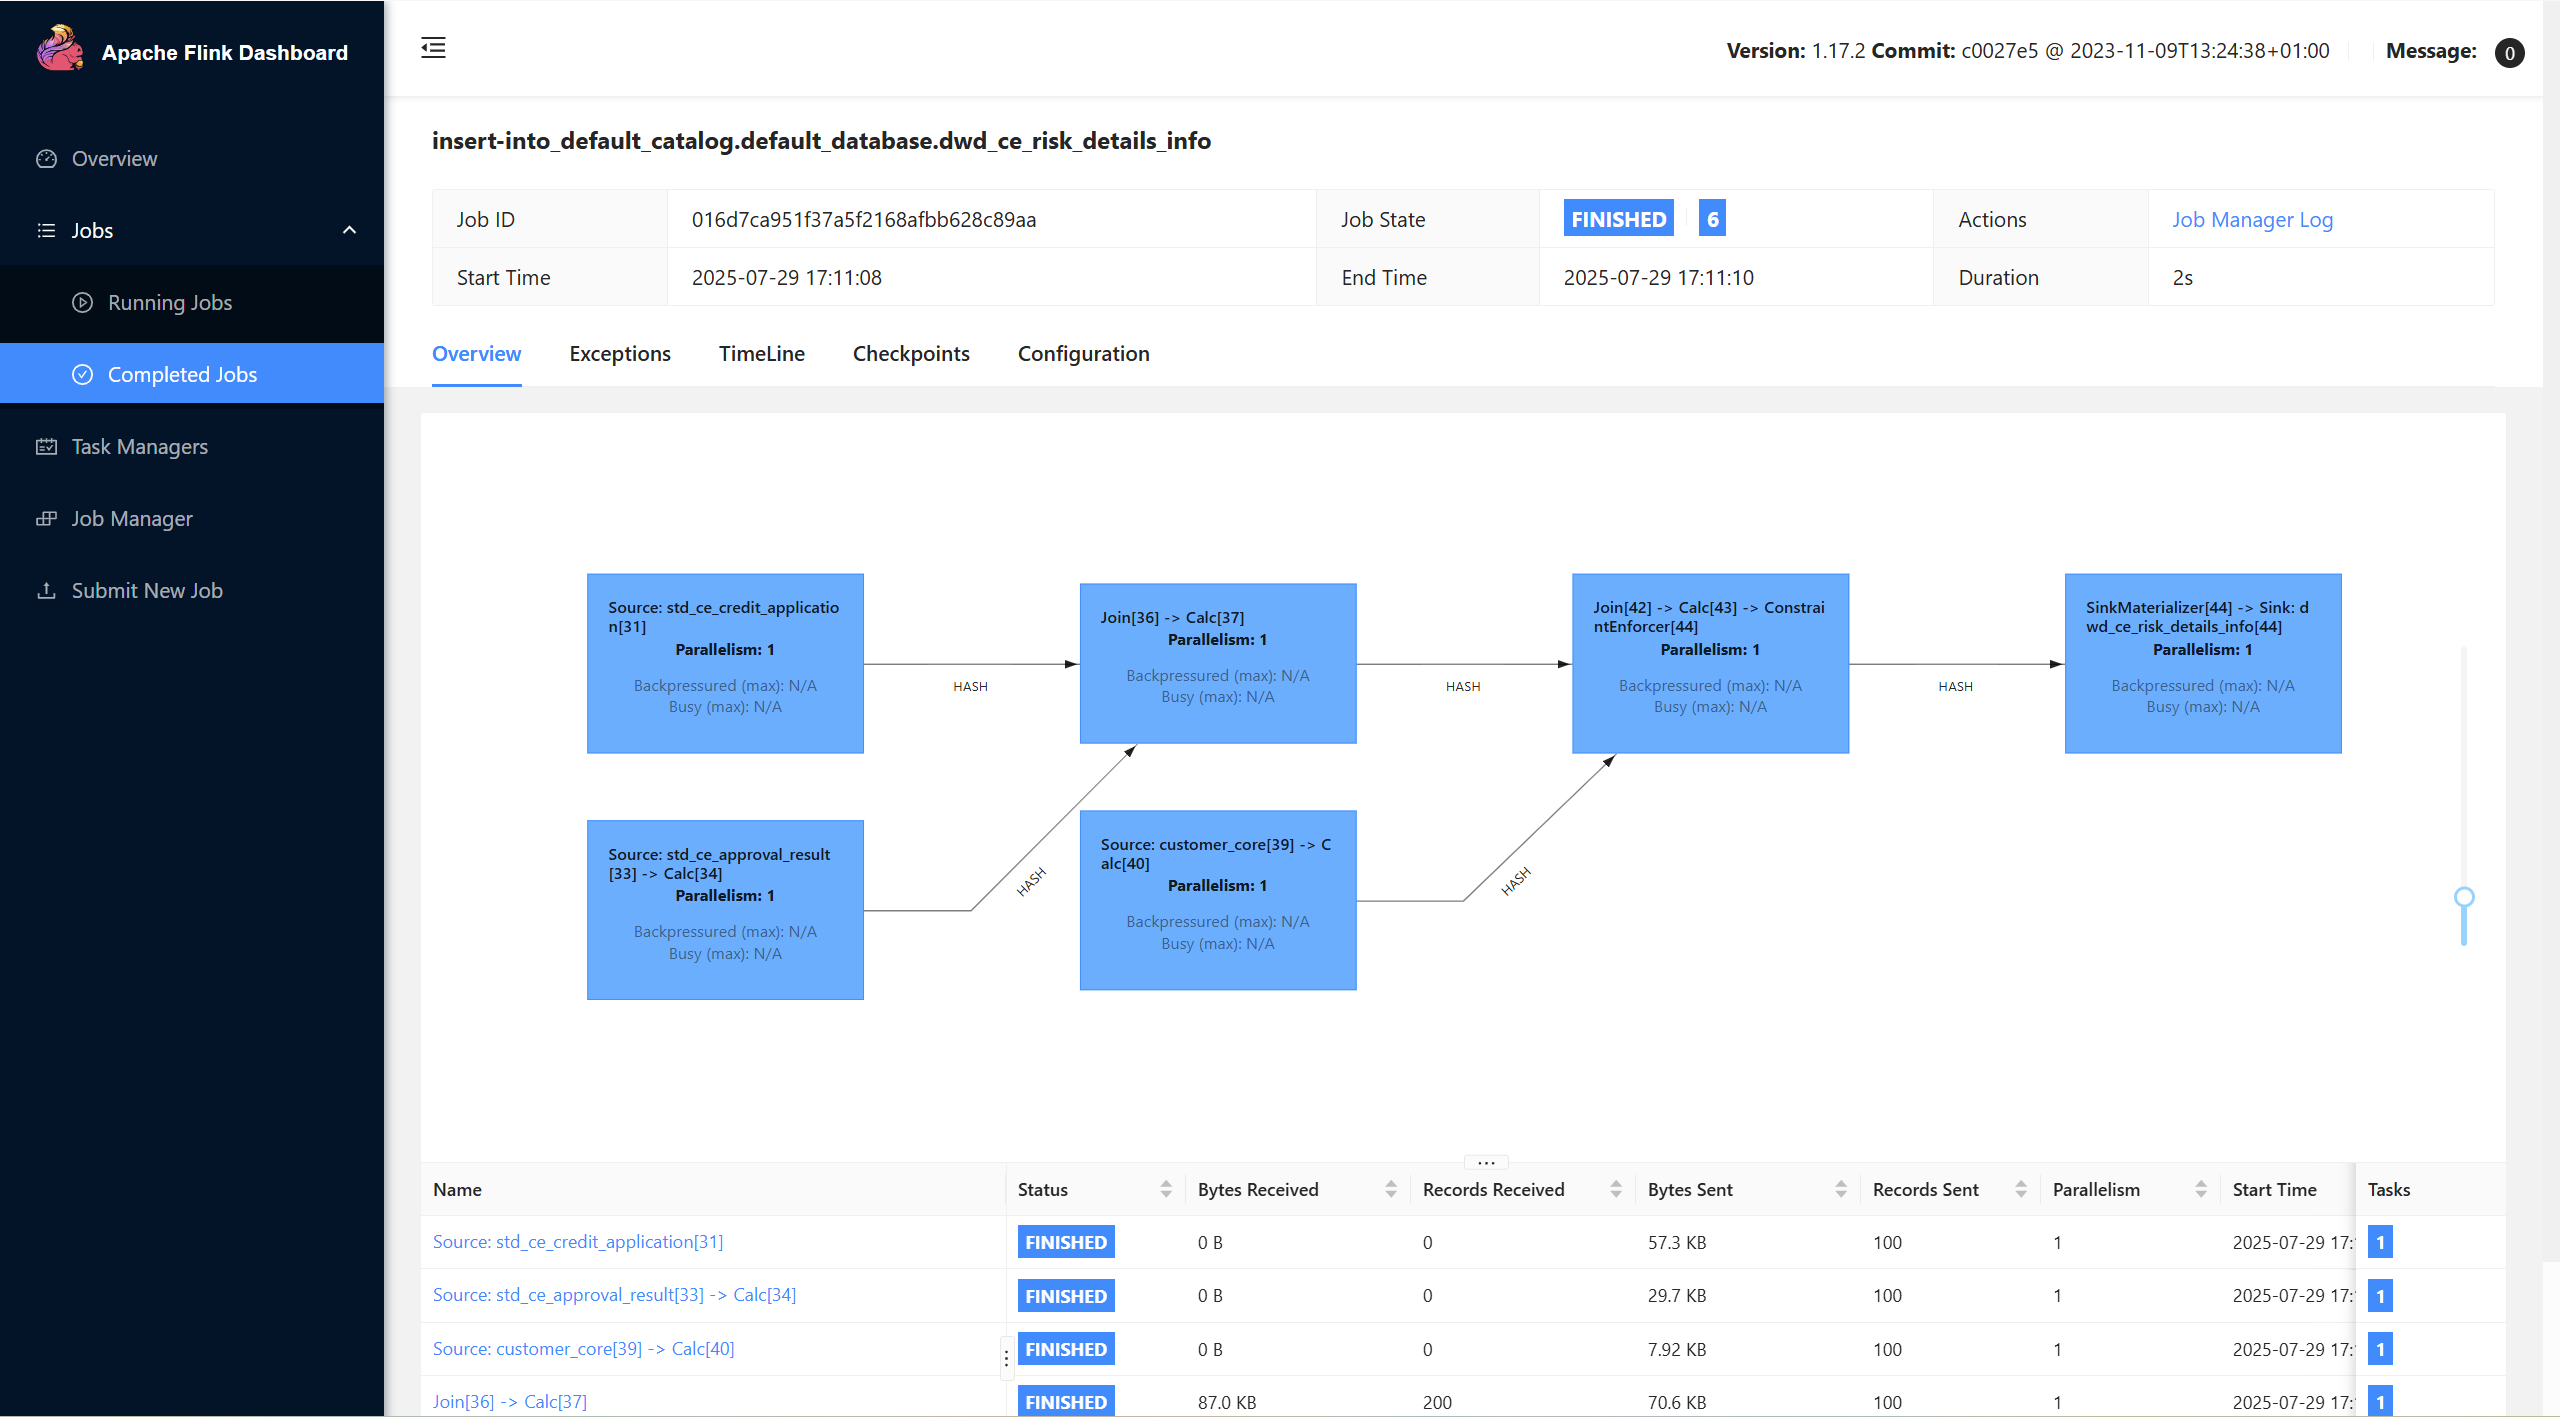The image size is (2560, 1417).
Task: Follow the Source: std_ce_credit_application[31] link
Action: [x=577, y=1241]
